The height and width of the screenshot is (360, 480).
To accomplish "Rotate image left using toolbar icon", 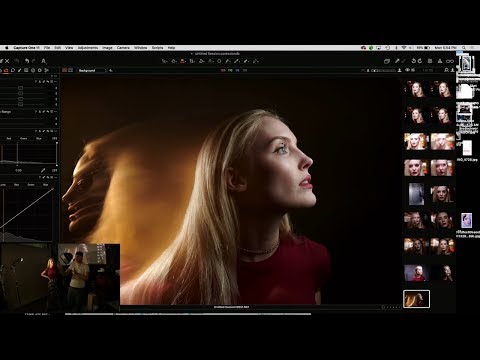I will pyautogui.click(x=414, y=61).
